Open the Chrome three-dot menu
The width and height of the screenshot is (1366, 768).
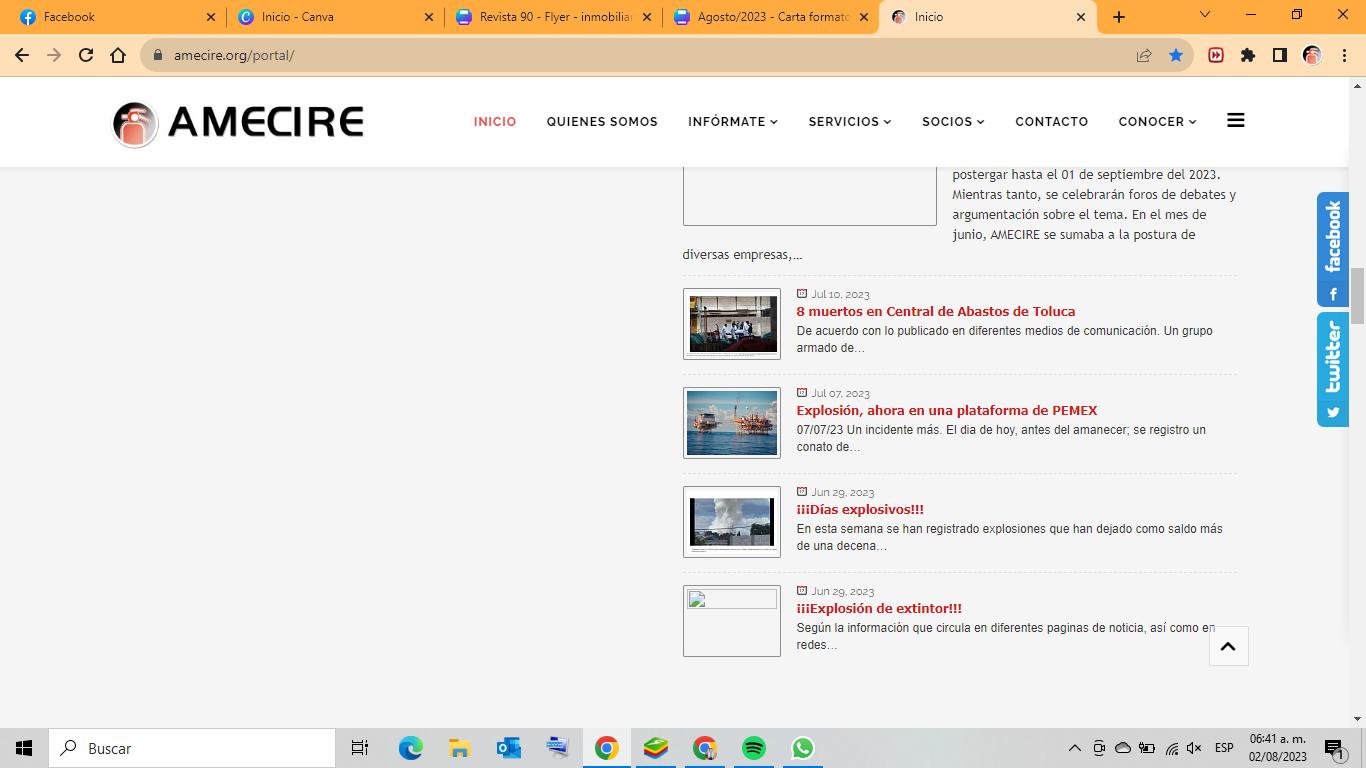pos(1344,55)
